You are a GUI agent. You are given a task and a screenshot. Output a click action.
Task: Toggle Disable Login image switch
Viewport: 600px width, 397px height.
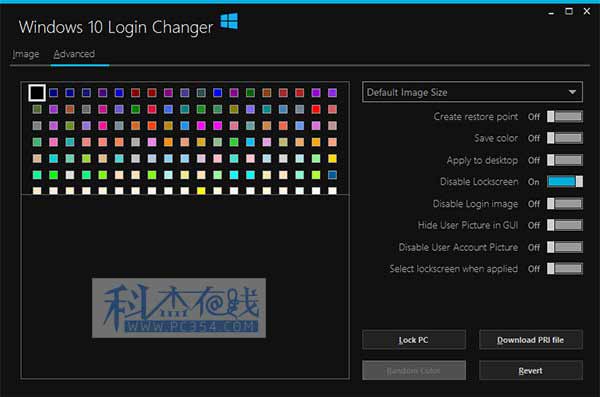[x=565, y=203]
